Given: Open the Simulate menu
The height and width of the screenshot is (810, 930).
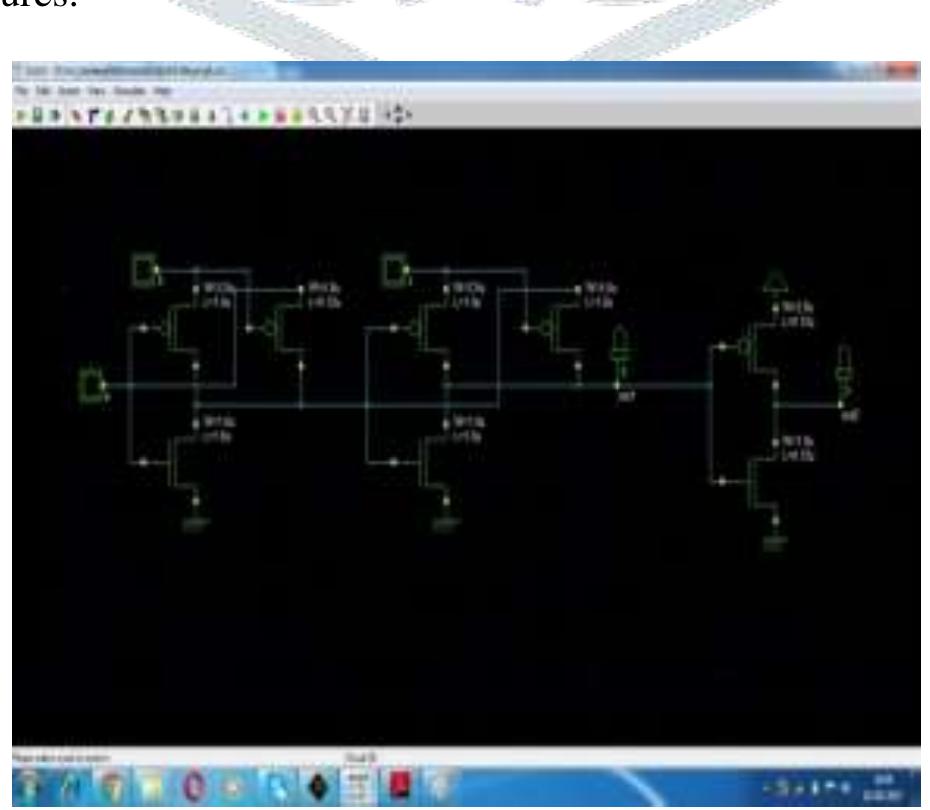Looking at the screenshot, I should coord(125,91).
